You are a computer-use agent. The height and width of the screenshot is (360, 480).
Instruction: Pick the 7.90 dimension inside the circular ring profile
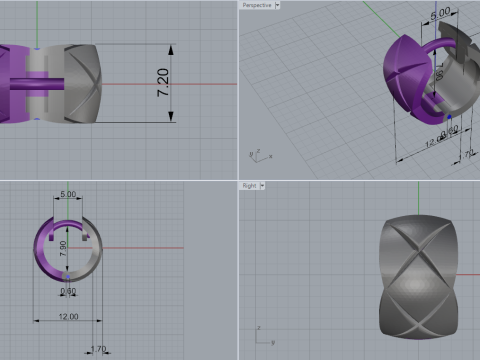coord(63,249)
